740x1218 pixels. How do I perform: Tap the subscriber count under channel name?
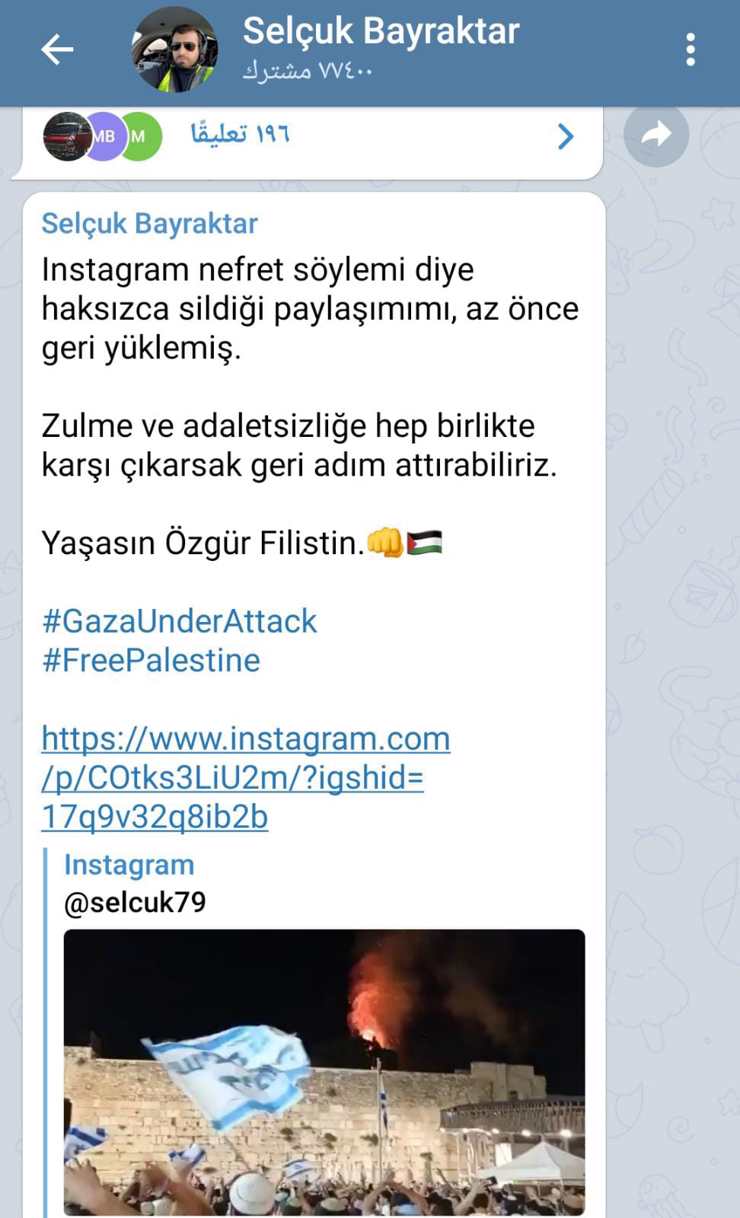tap(307, 72)
